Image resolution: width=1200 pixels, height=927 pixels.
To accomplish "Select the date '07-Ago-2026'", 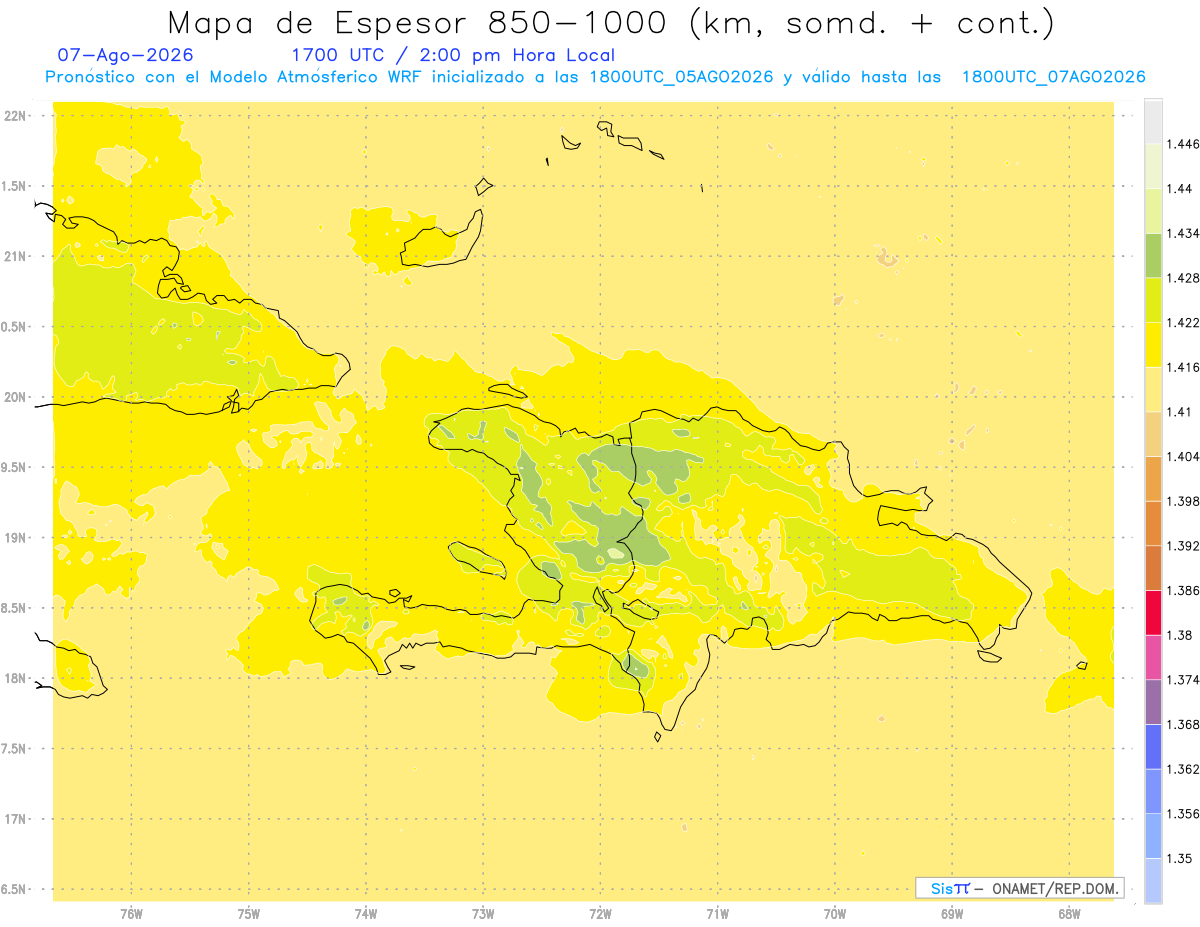I will coord(126,56).
